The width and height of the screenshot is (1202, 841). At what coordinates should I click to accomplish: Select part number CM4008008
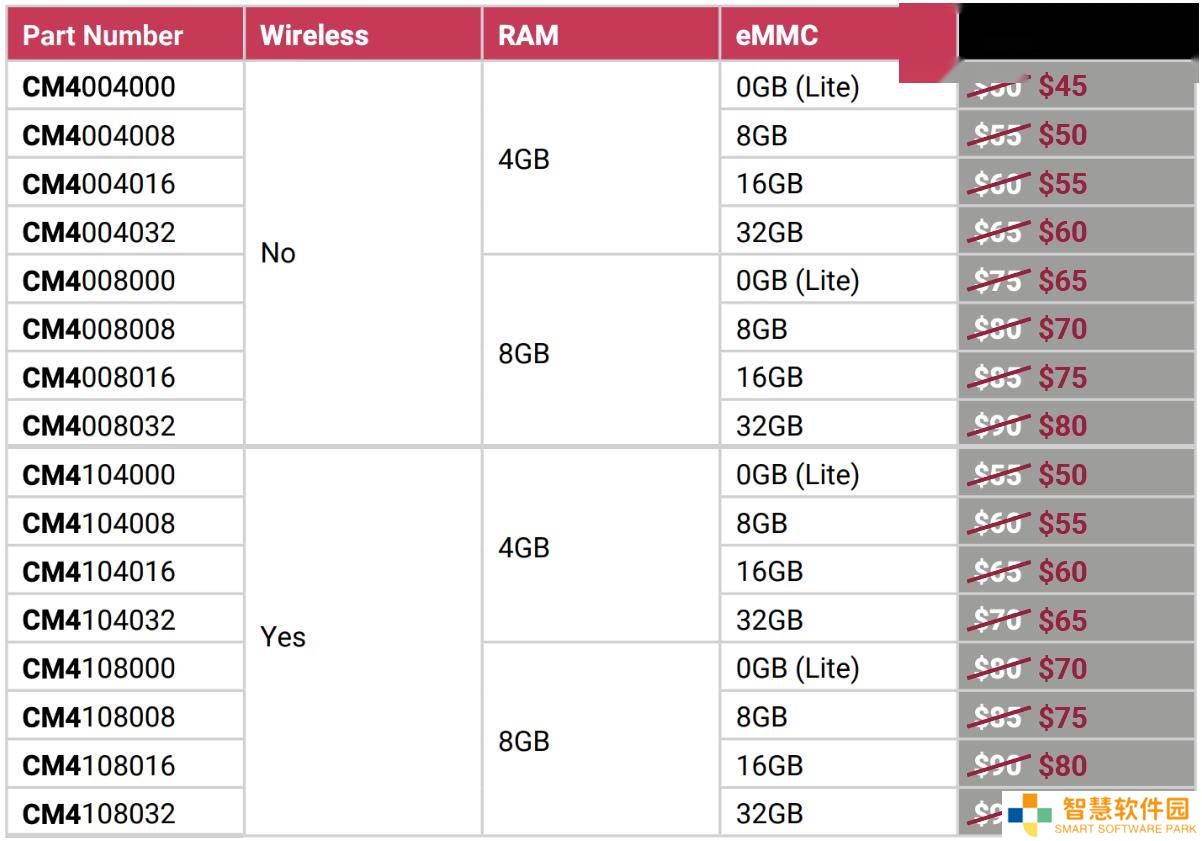point(99,329)
